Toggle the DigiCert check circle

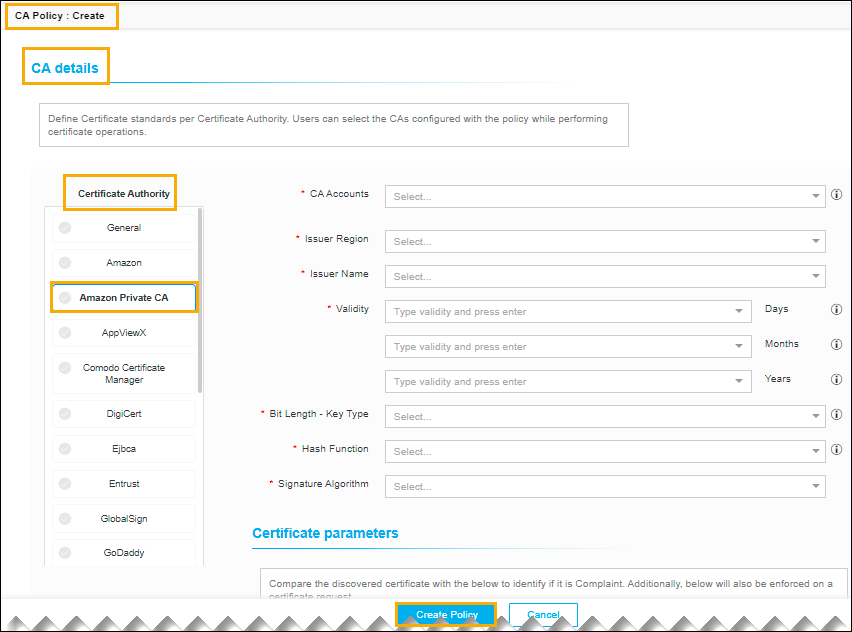[x=65, y=414]
